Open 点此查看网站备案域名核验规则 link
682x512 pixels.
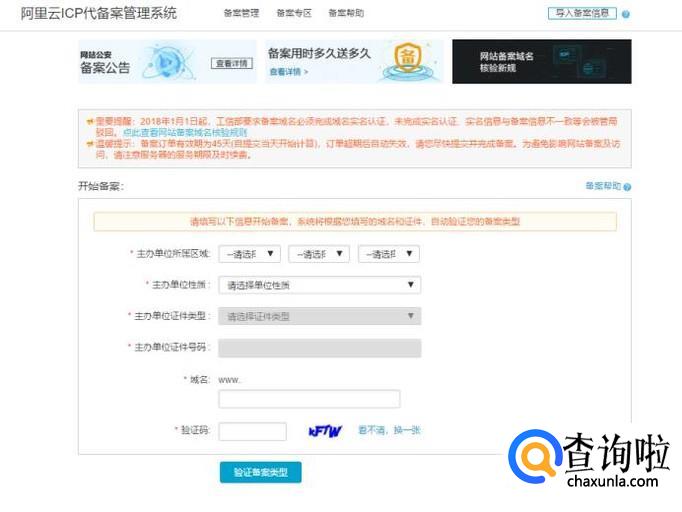(x=185, y=132)
